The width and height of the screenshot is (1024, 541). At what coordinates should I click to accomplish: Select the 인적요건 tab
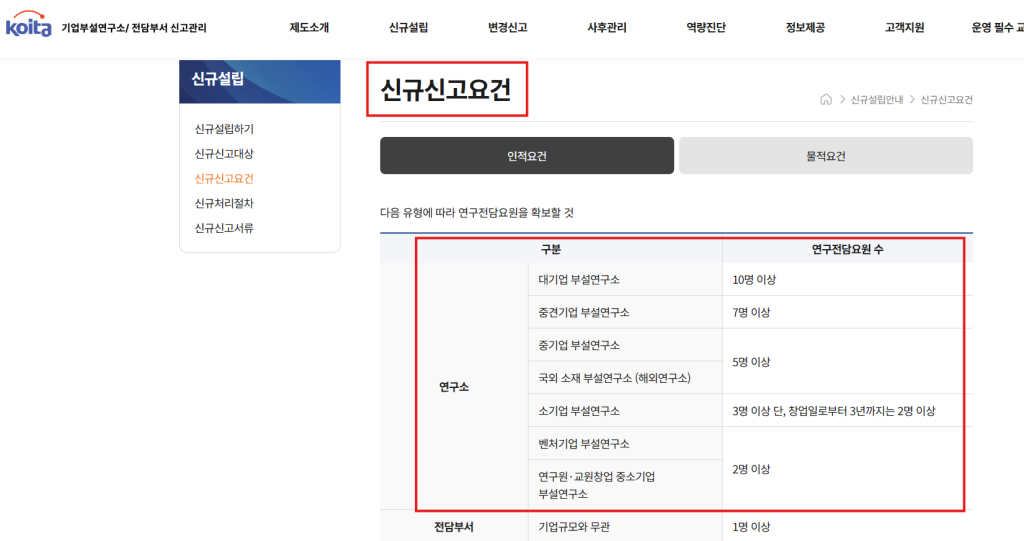click(527, 156)
